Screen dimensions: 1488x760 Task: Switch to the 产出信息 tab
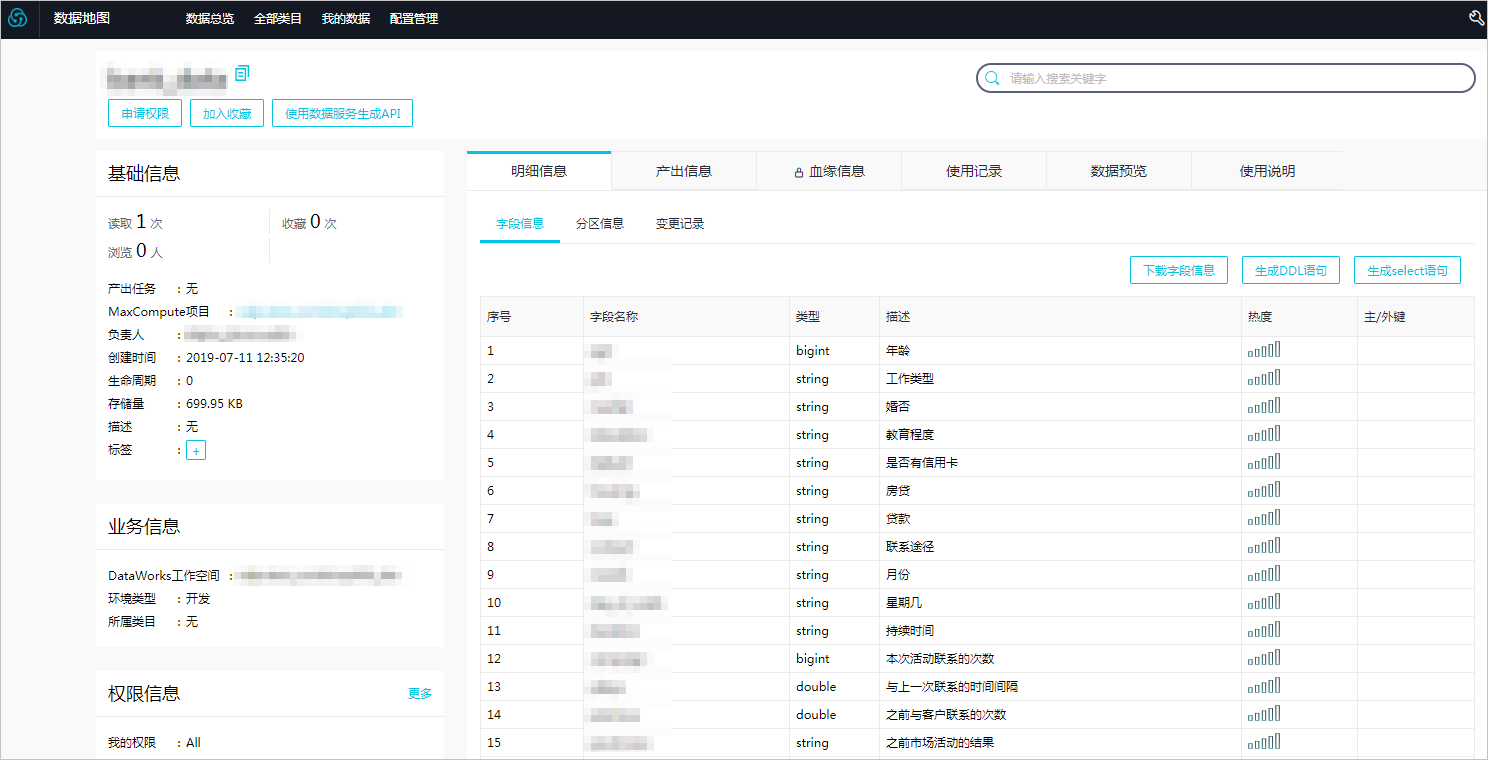[684, 171]
